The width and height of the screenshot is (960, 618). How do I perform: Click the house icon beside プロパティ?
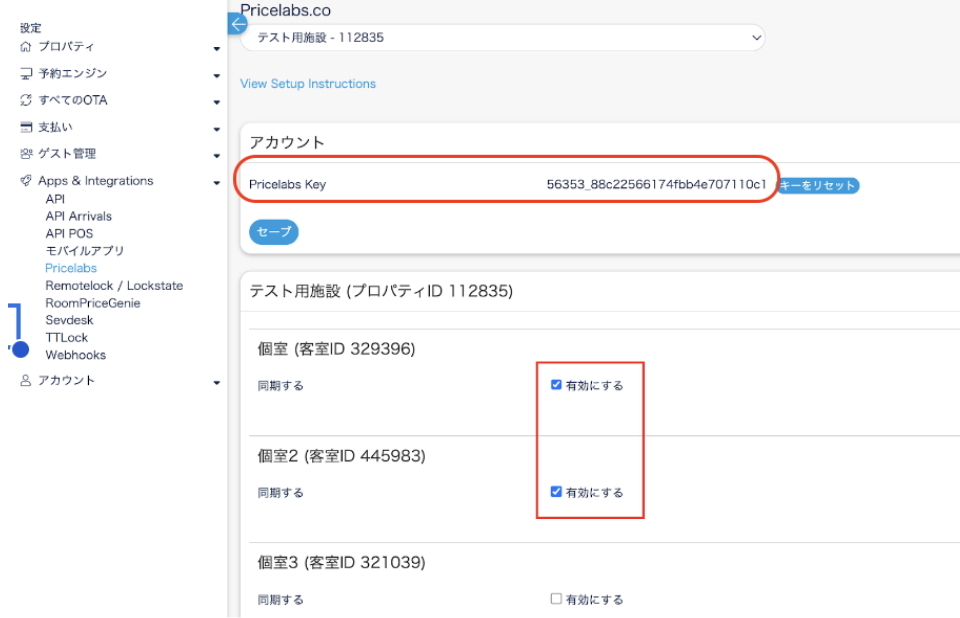click(x=26, y=47)
